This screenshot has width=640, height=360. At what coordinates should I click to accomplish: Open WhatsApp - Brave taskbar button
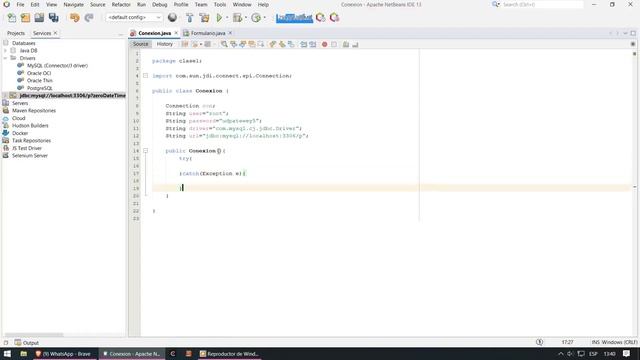[64, 354]
